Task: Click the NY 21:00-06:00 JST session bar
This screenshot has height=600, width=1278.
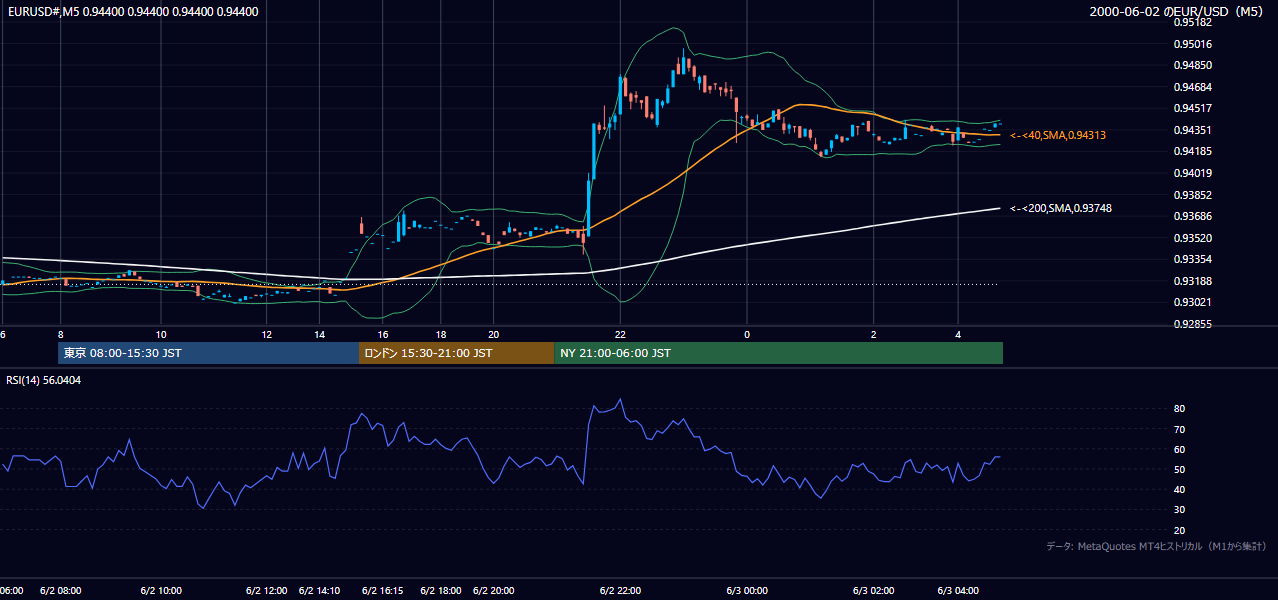Action: pos(779,353)
